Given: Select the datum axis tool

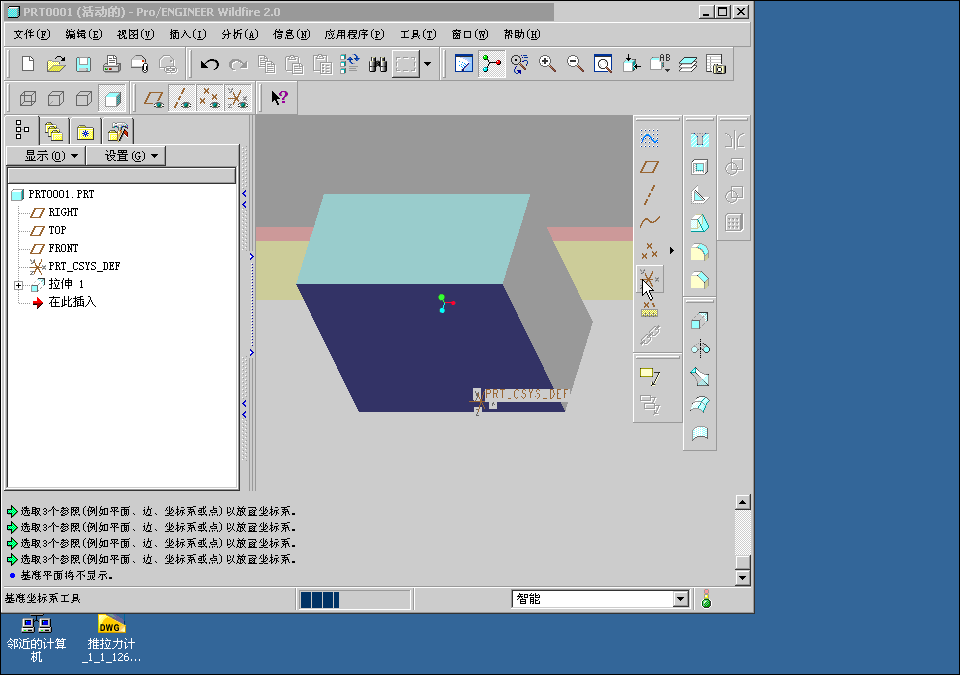Looking at the screenshot, I should 649,194.
